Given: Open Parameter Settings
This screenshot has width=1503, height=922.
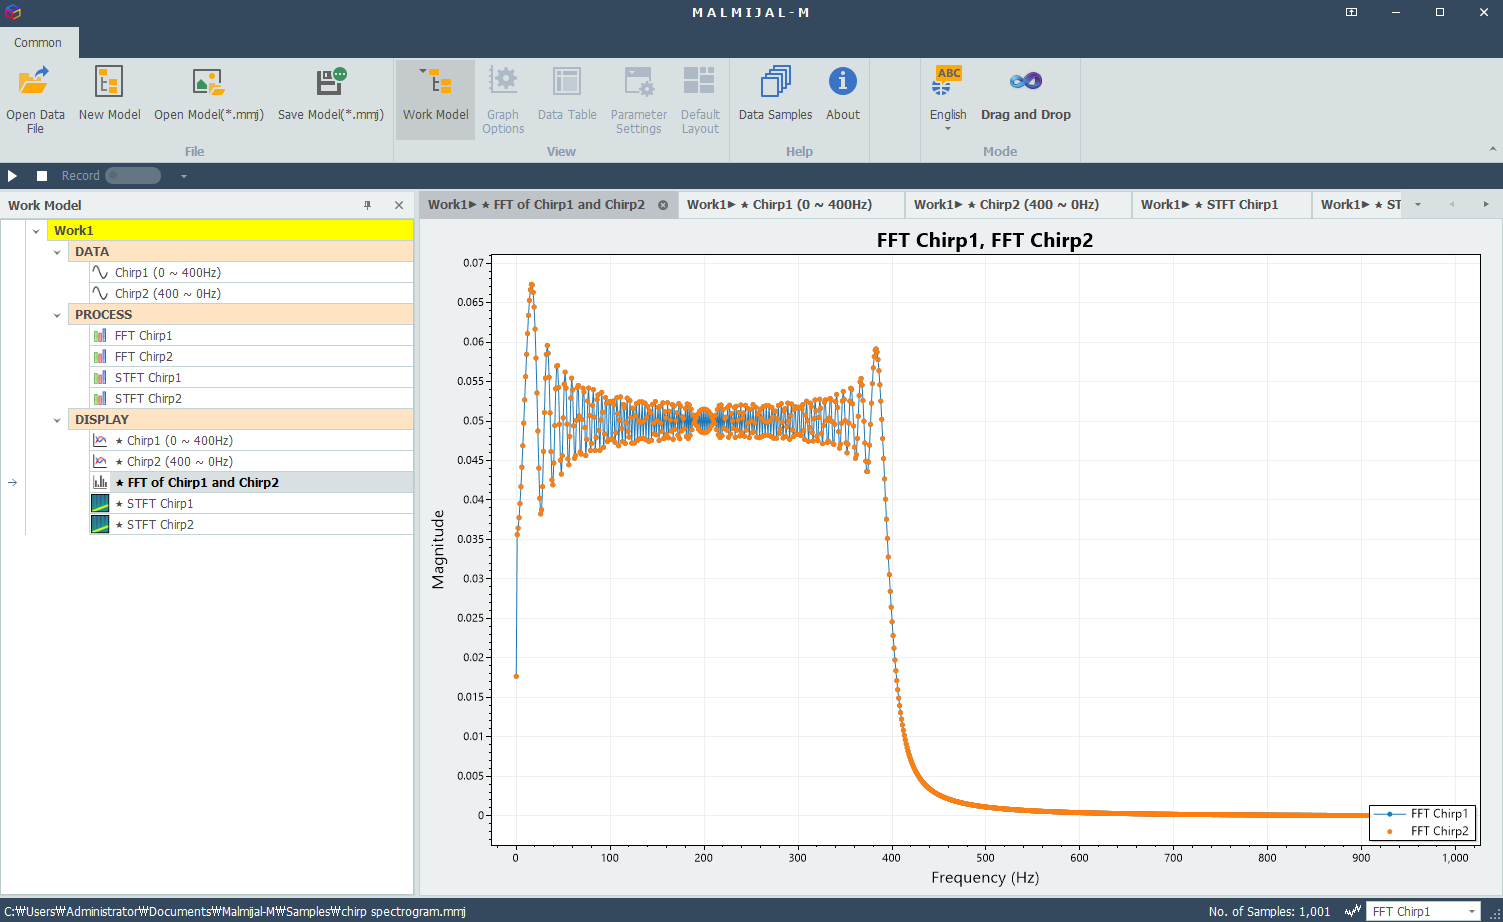Looking at the screenshot, I should (x=638, y=99).
